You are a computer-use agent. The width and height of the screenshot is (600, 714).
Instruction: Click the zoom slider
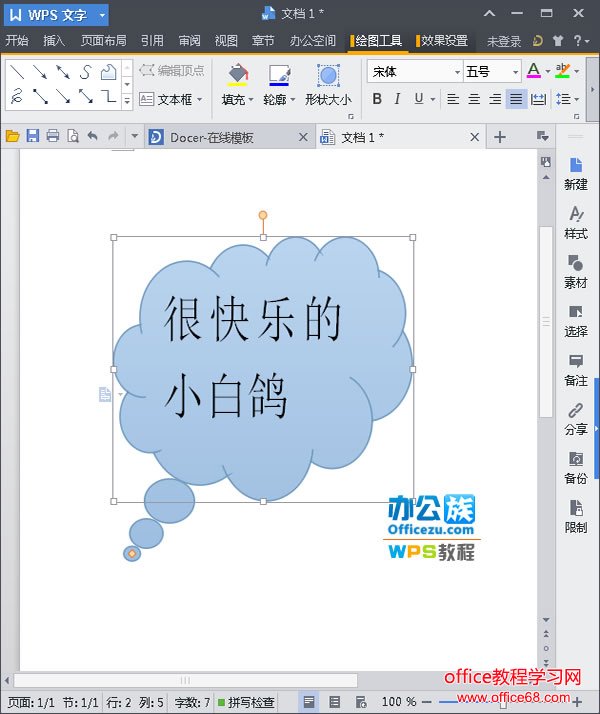coord(503,702)
